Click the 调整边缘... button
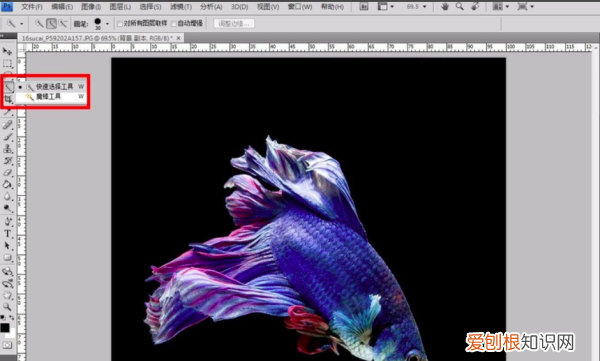 (234, 24)
